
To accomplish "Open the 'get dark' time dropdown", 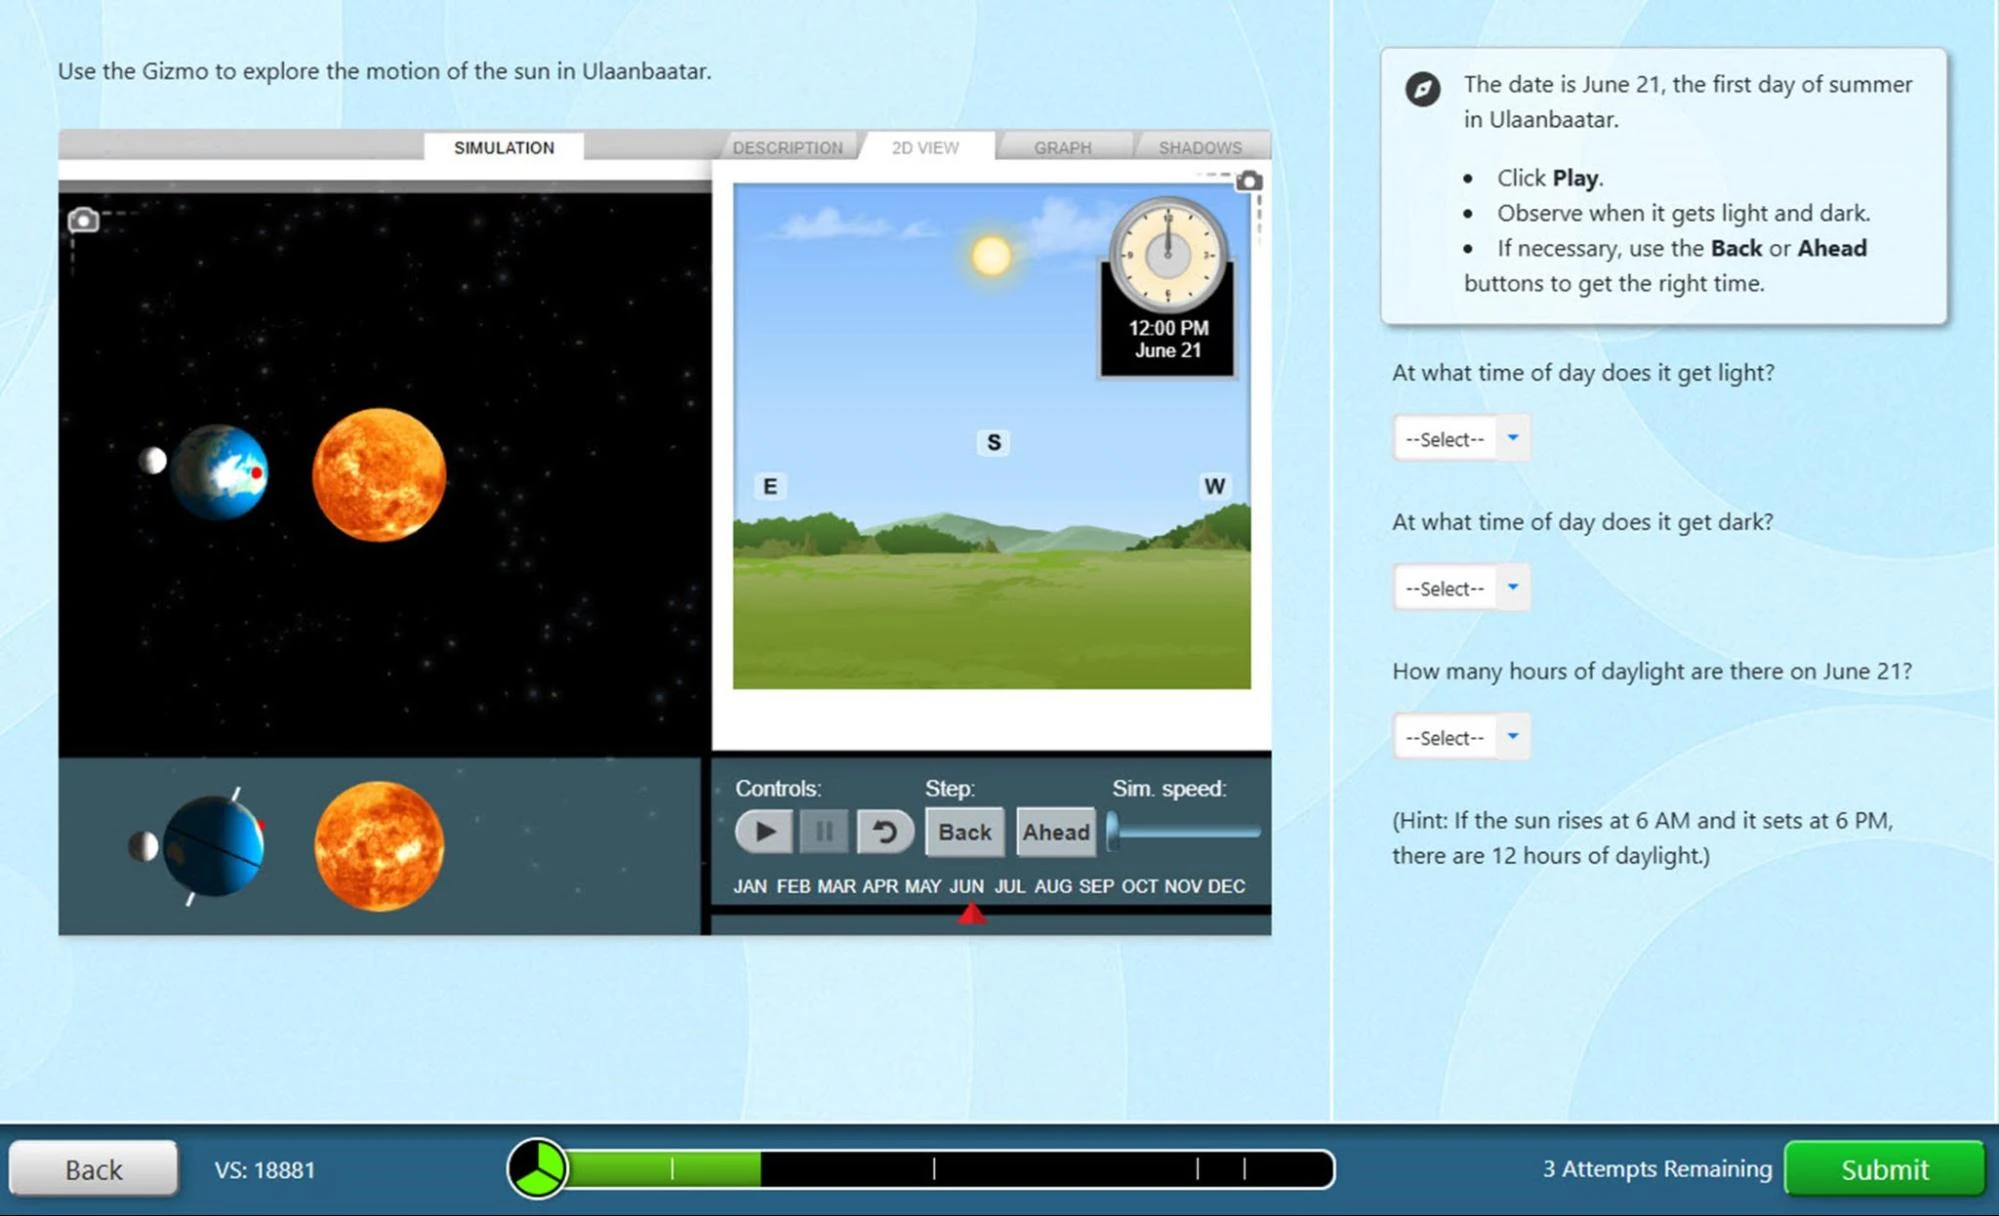I will click(1461, 588).
